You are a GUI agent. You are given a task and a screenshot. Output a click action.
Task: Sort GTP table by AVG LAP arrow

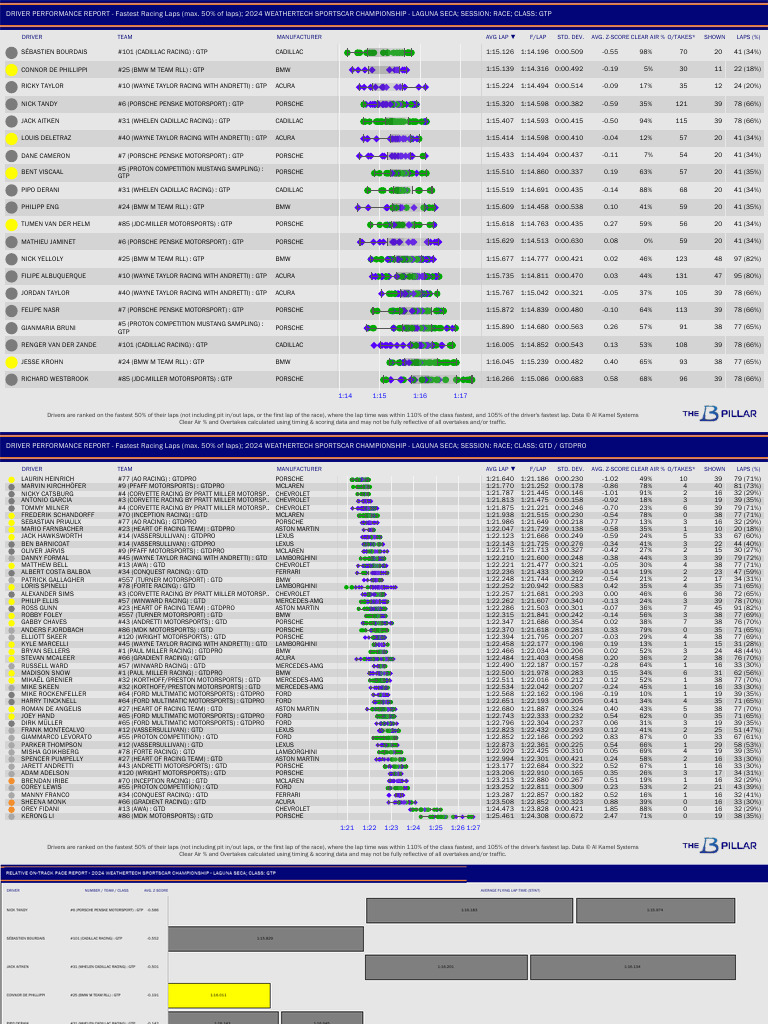click(x=513, y=37)
